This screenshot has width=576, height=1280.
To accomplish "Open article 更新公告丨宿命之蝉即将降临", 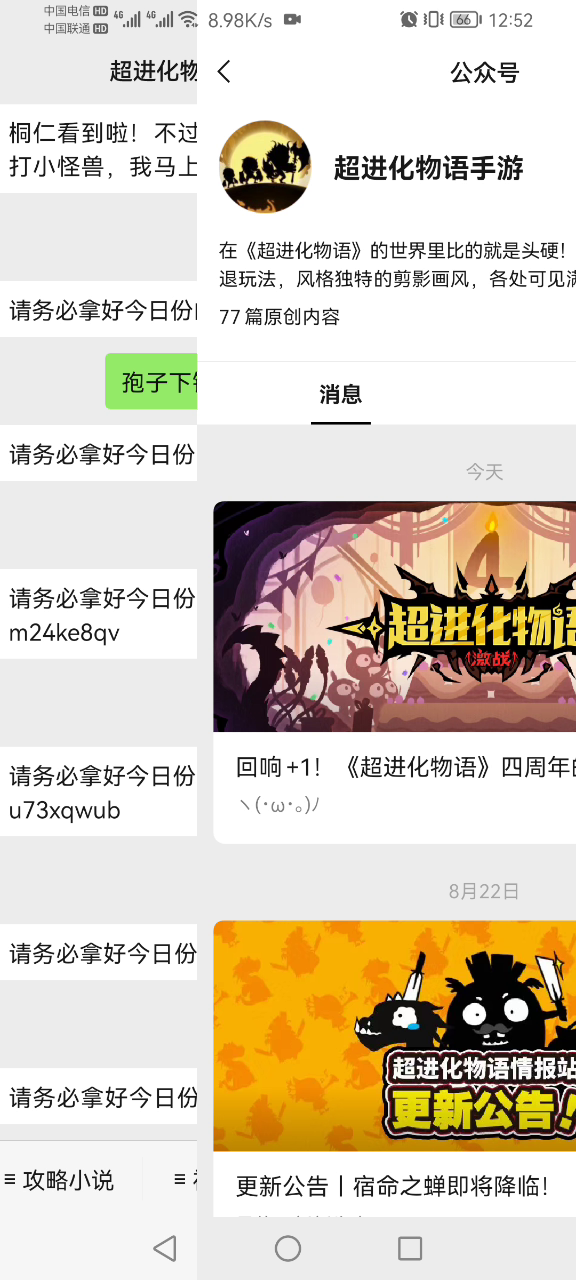I will [392, 1186].
